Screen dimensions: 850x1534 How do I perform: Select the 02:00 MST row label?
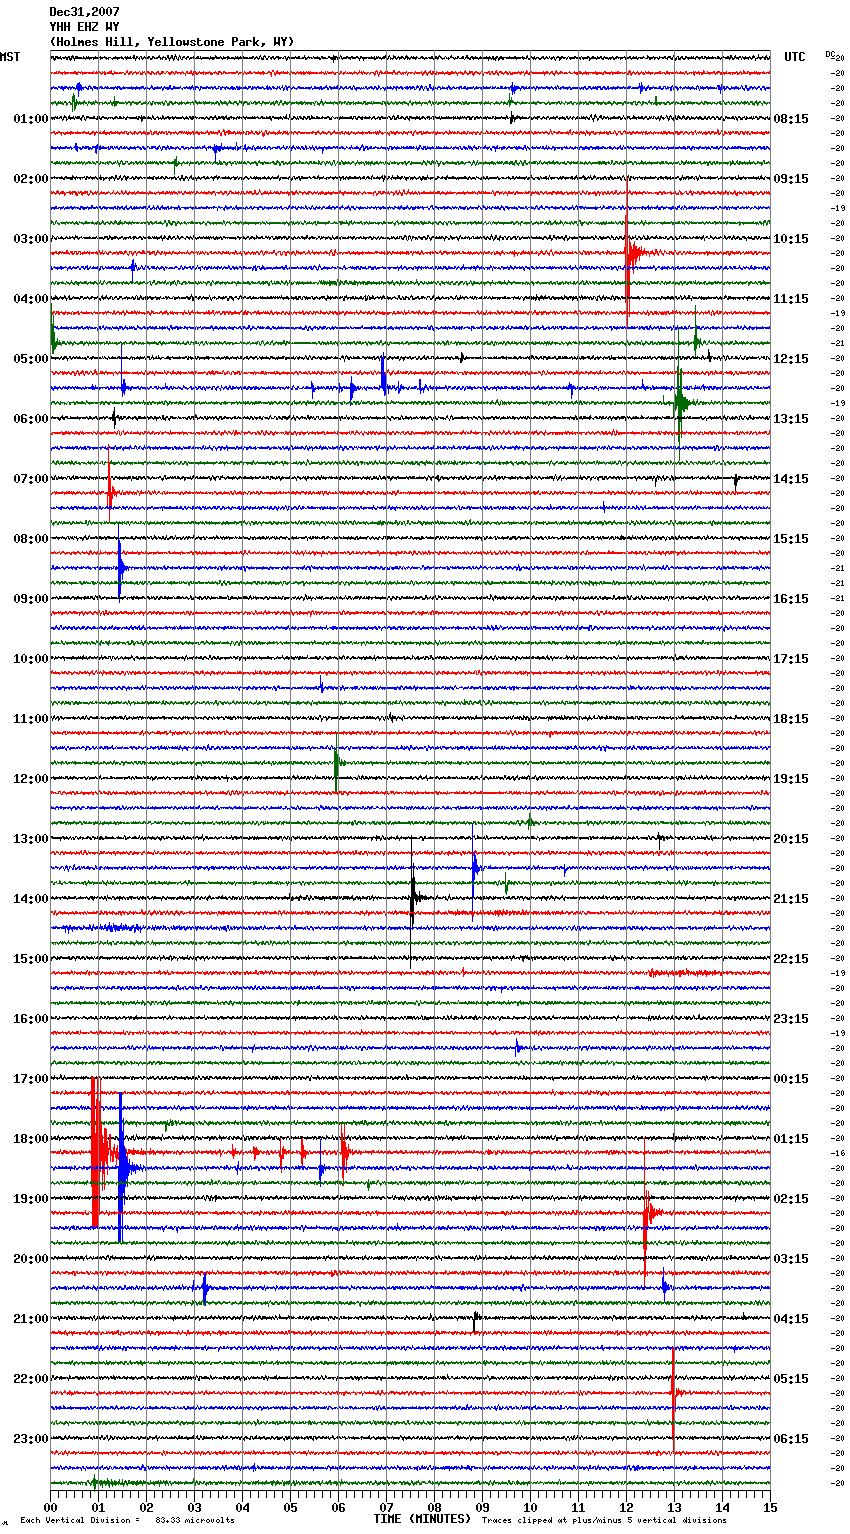(31, 179)
